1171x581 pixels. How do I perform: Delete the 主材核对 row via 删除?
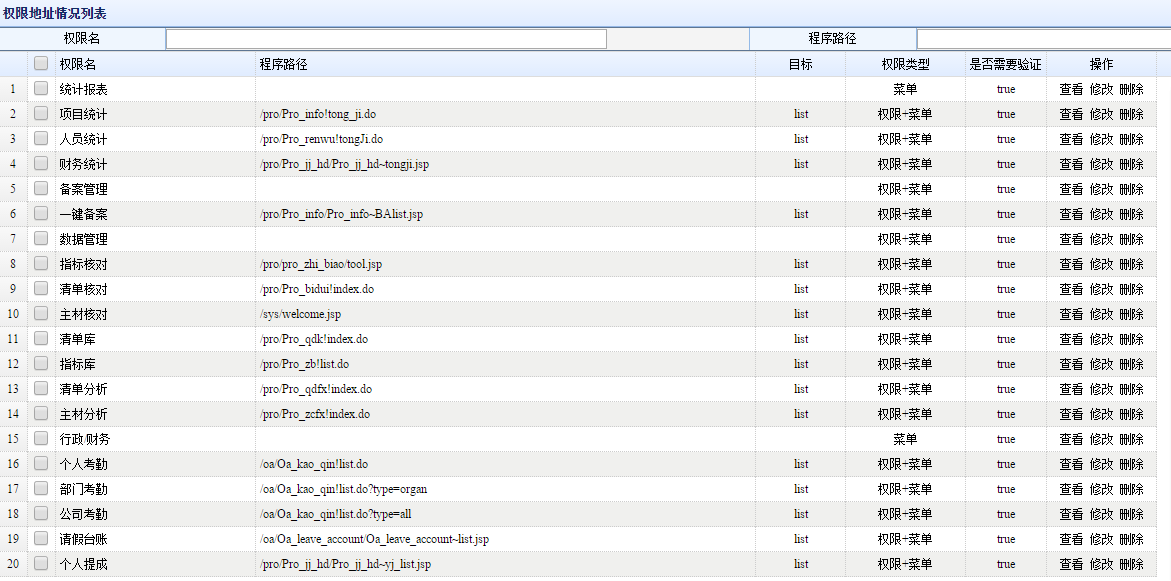click(1131, 314)
